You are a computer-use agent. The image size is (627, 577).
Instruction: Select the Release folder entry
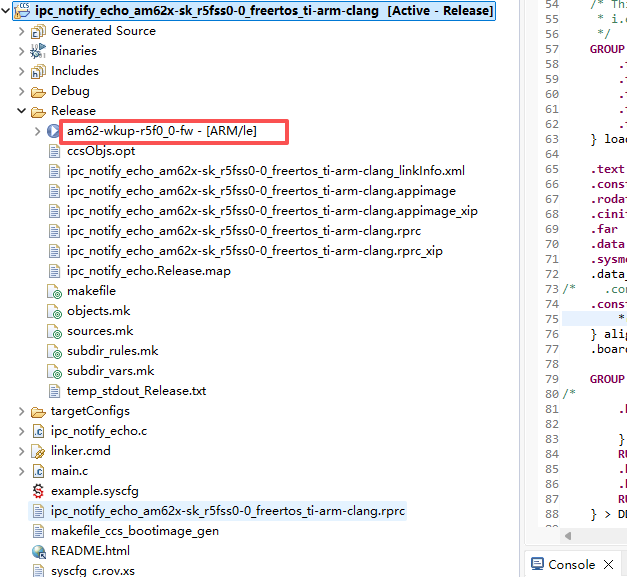pyautogui.click(x=74, y=111)
